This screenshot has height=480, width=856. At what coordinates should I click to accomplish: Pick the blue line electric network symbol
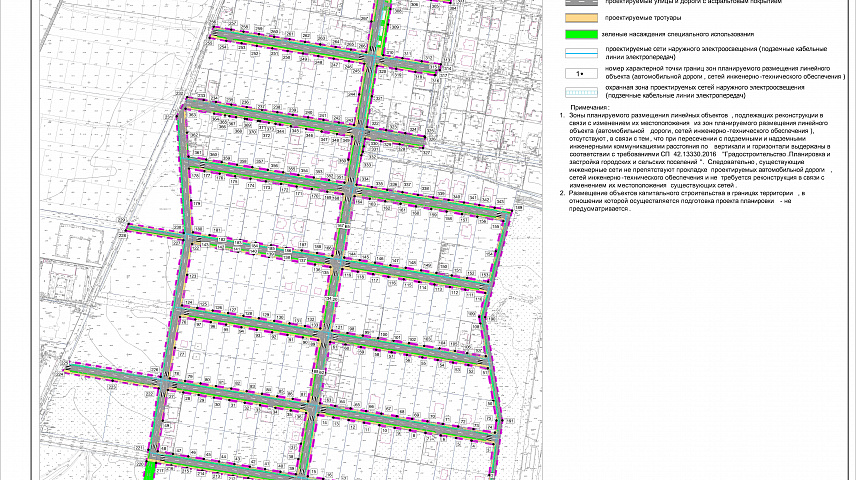click(x=577, y=52)
